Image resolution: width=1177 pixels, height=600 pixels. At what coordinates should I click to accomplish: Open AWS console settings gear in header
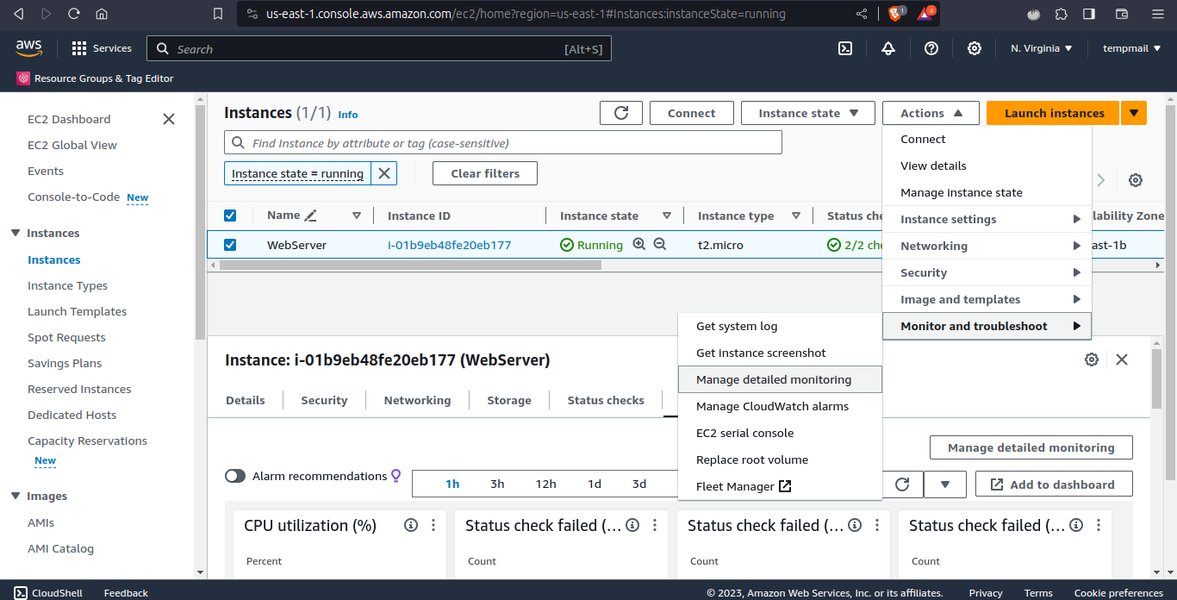974,49
